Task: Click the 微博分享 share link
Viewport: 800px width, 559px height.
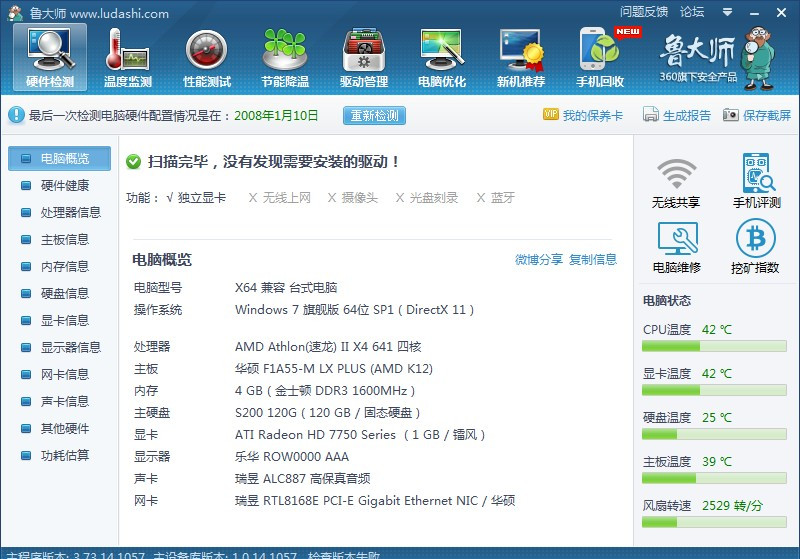Action: coord(539,259)
